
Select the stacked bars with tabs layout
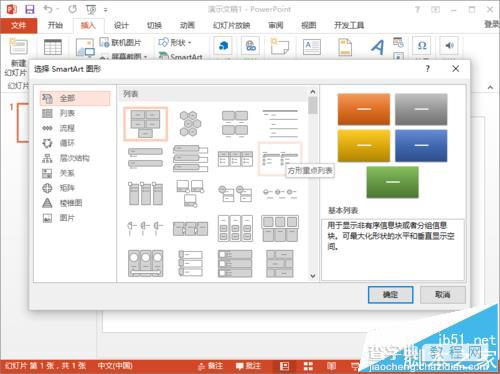pyautogui.click(x=190, y=158)
